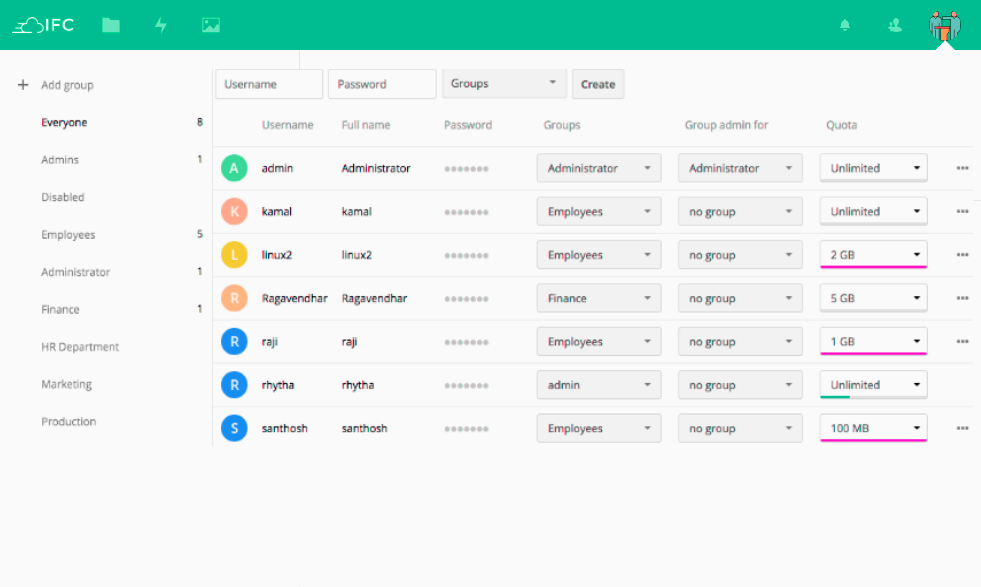Select the Finance group in sidebar
The width and height of the screenshot is (981, 587).
pyautogui.click(x=60, y=310)
